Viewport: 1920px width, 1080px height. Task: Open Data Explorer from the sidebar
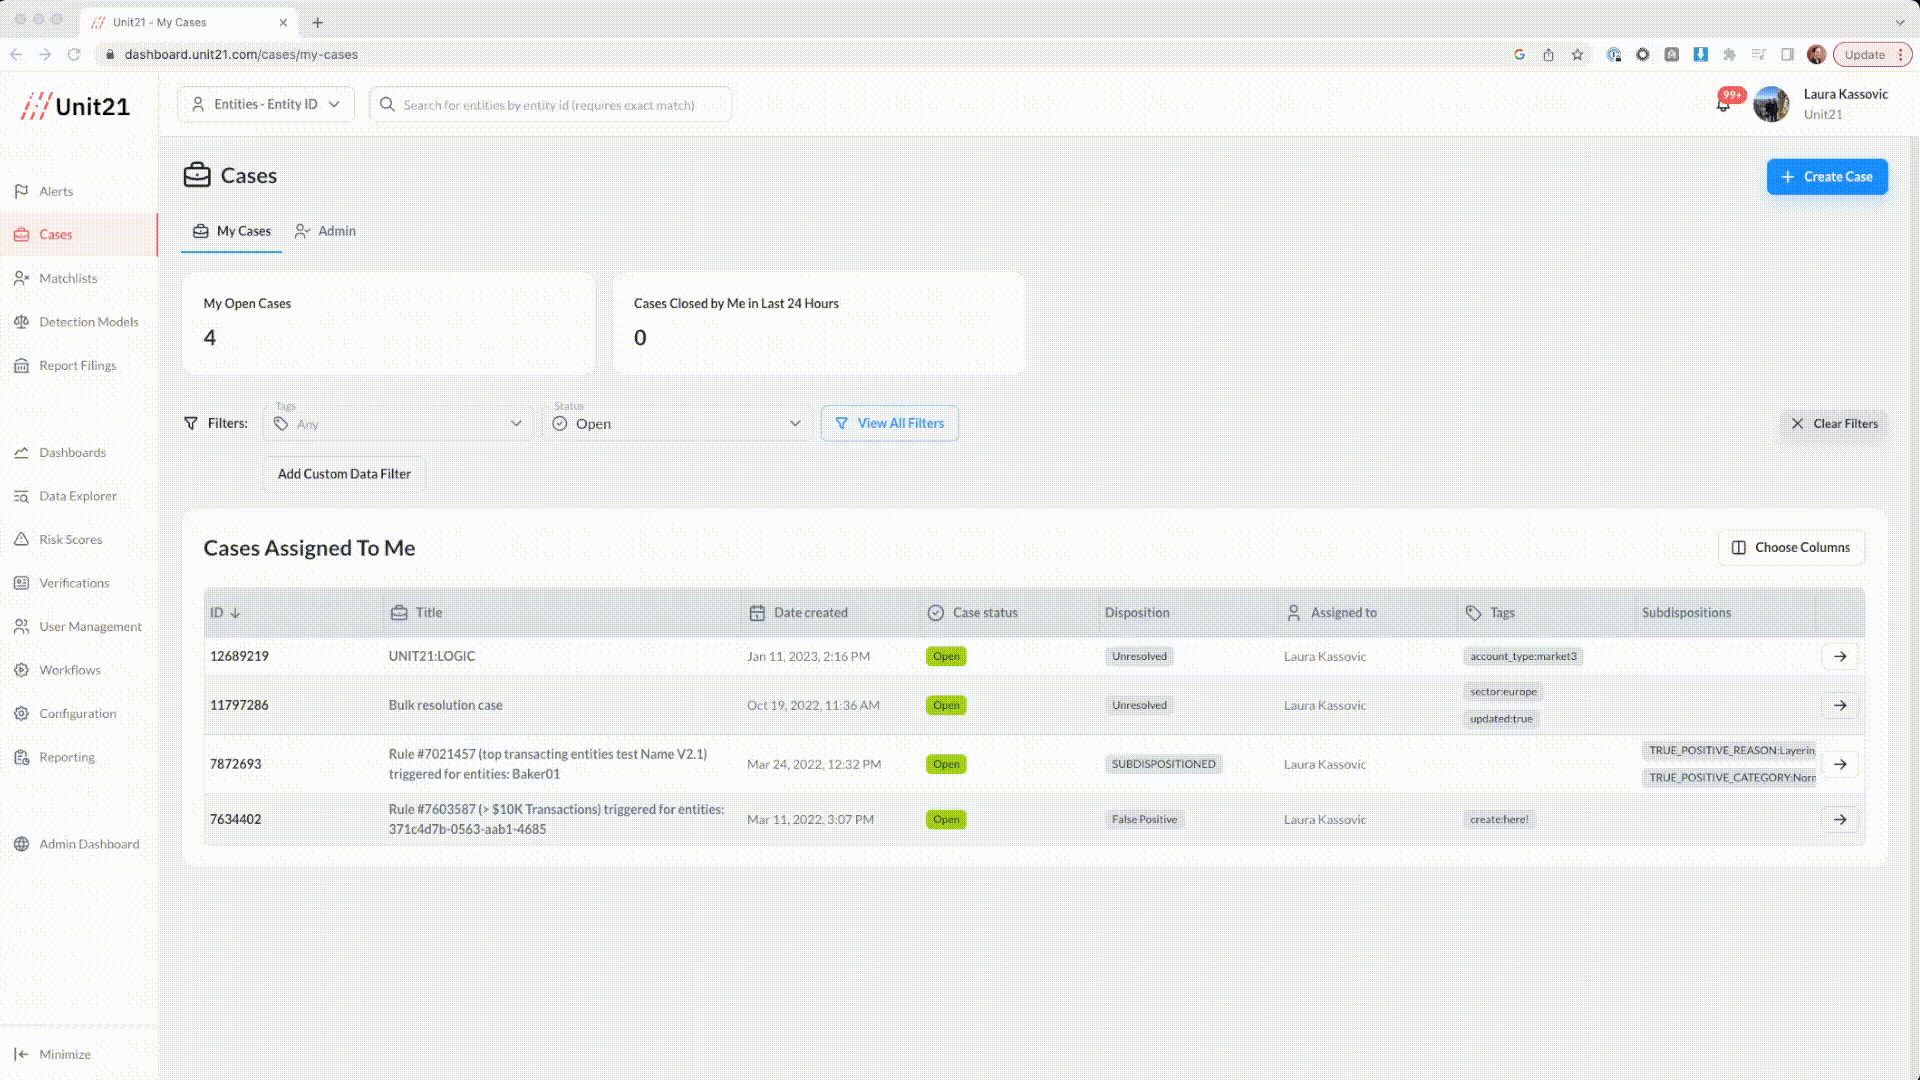click(77, 496)
